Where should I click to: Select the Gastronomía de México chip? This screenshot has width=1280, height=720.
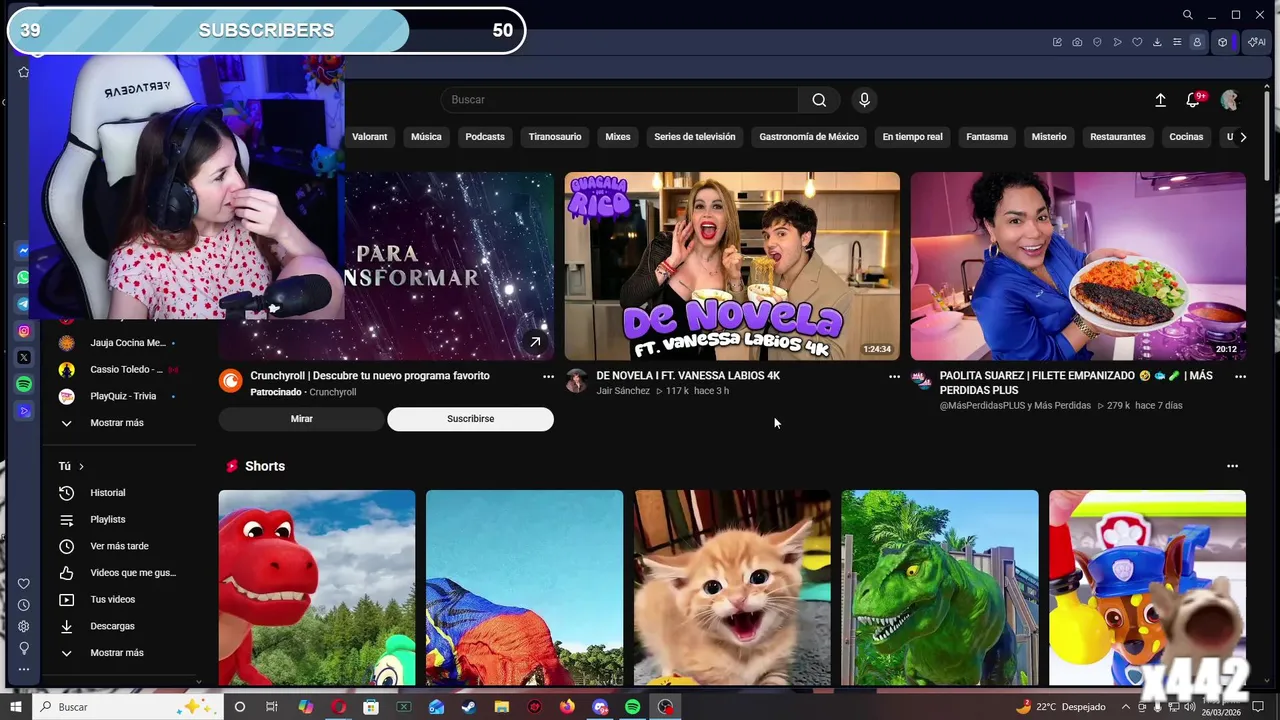click(x=809, y=137)
